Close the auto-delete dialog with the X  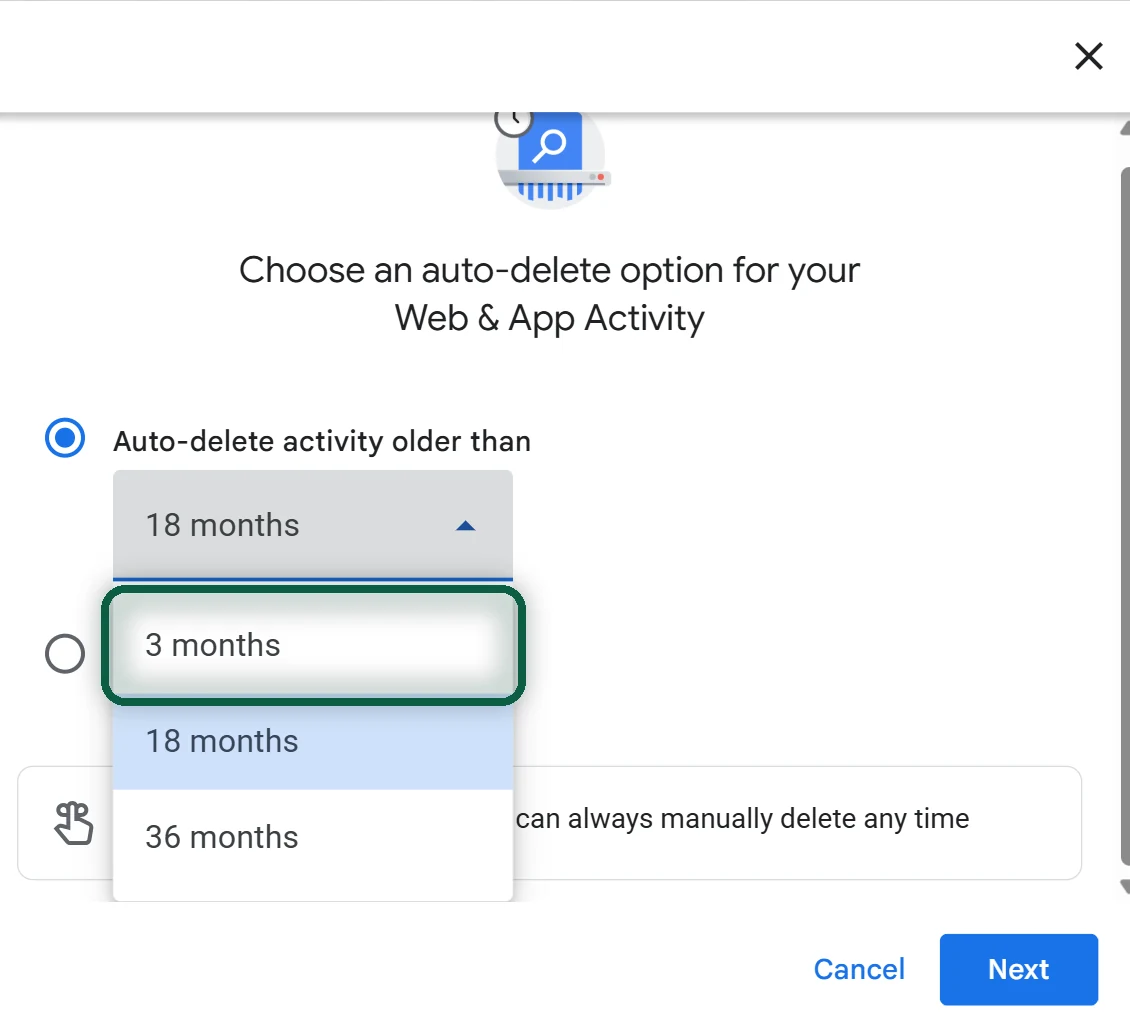point(1088,55)
